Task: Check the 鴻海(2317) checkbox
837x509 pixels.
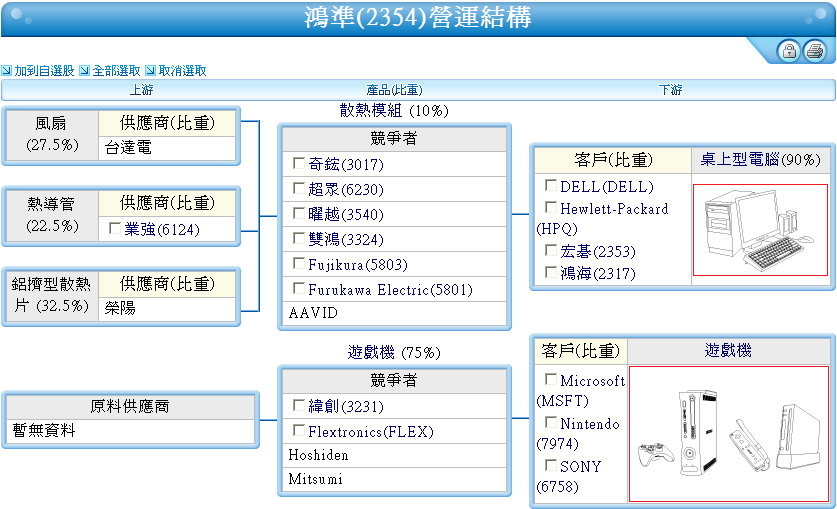Action: pos(551,272)
